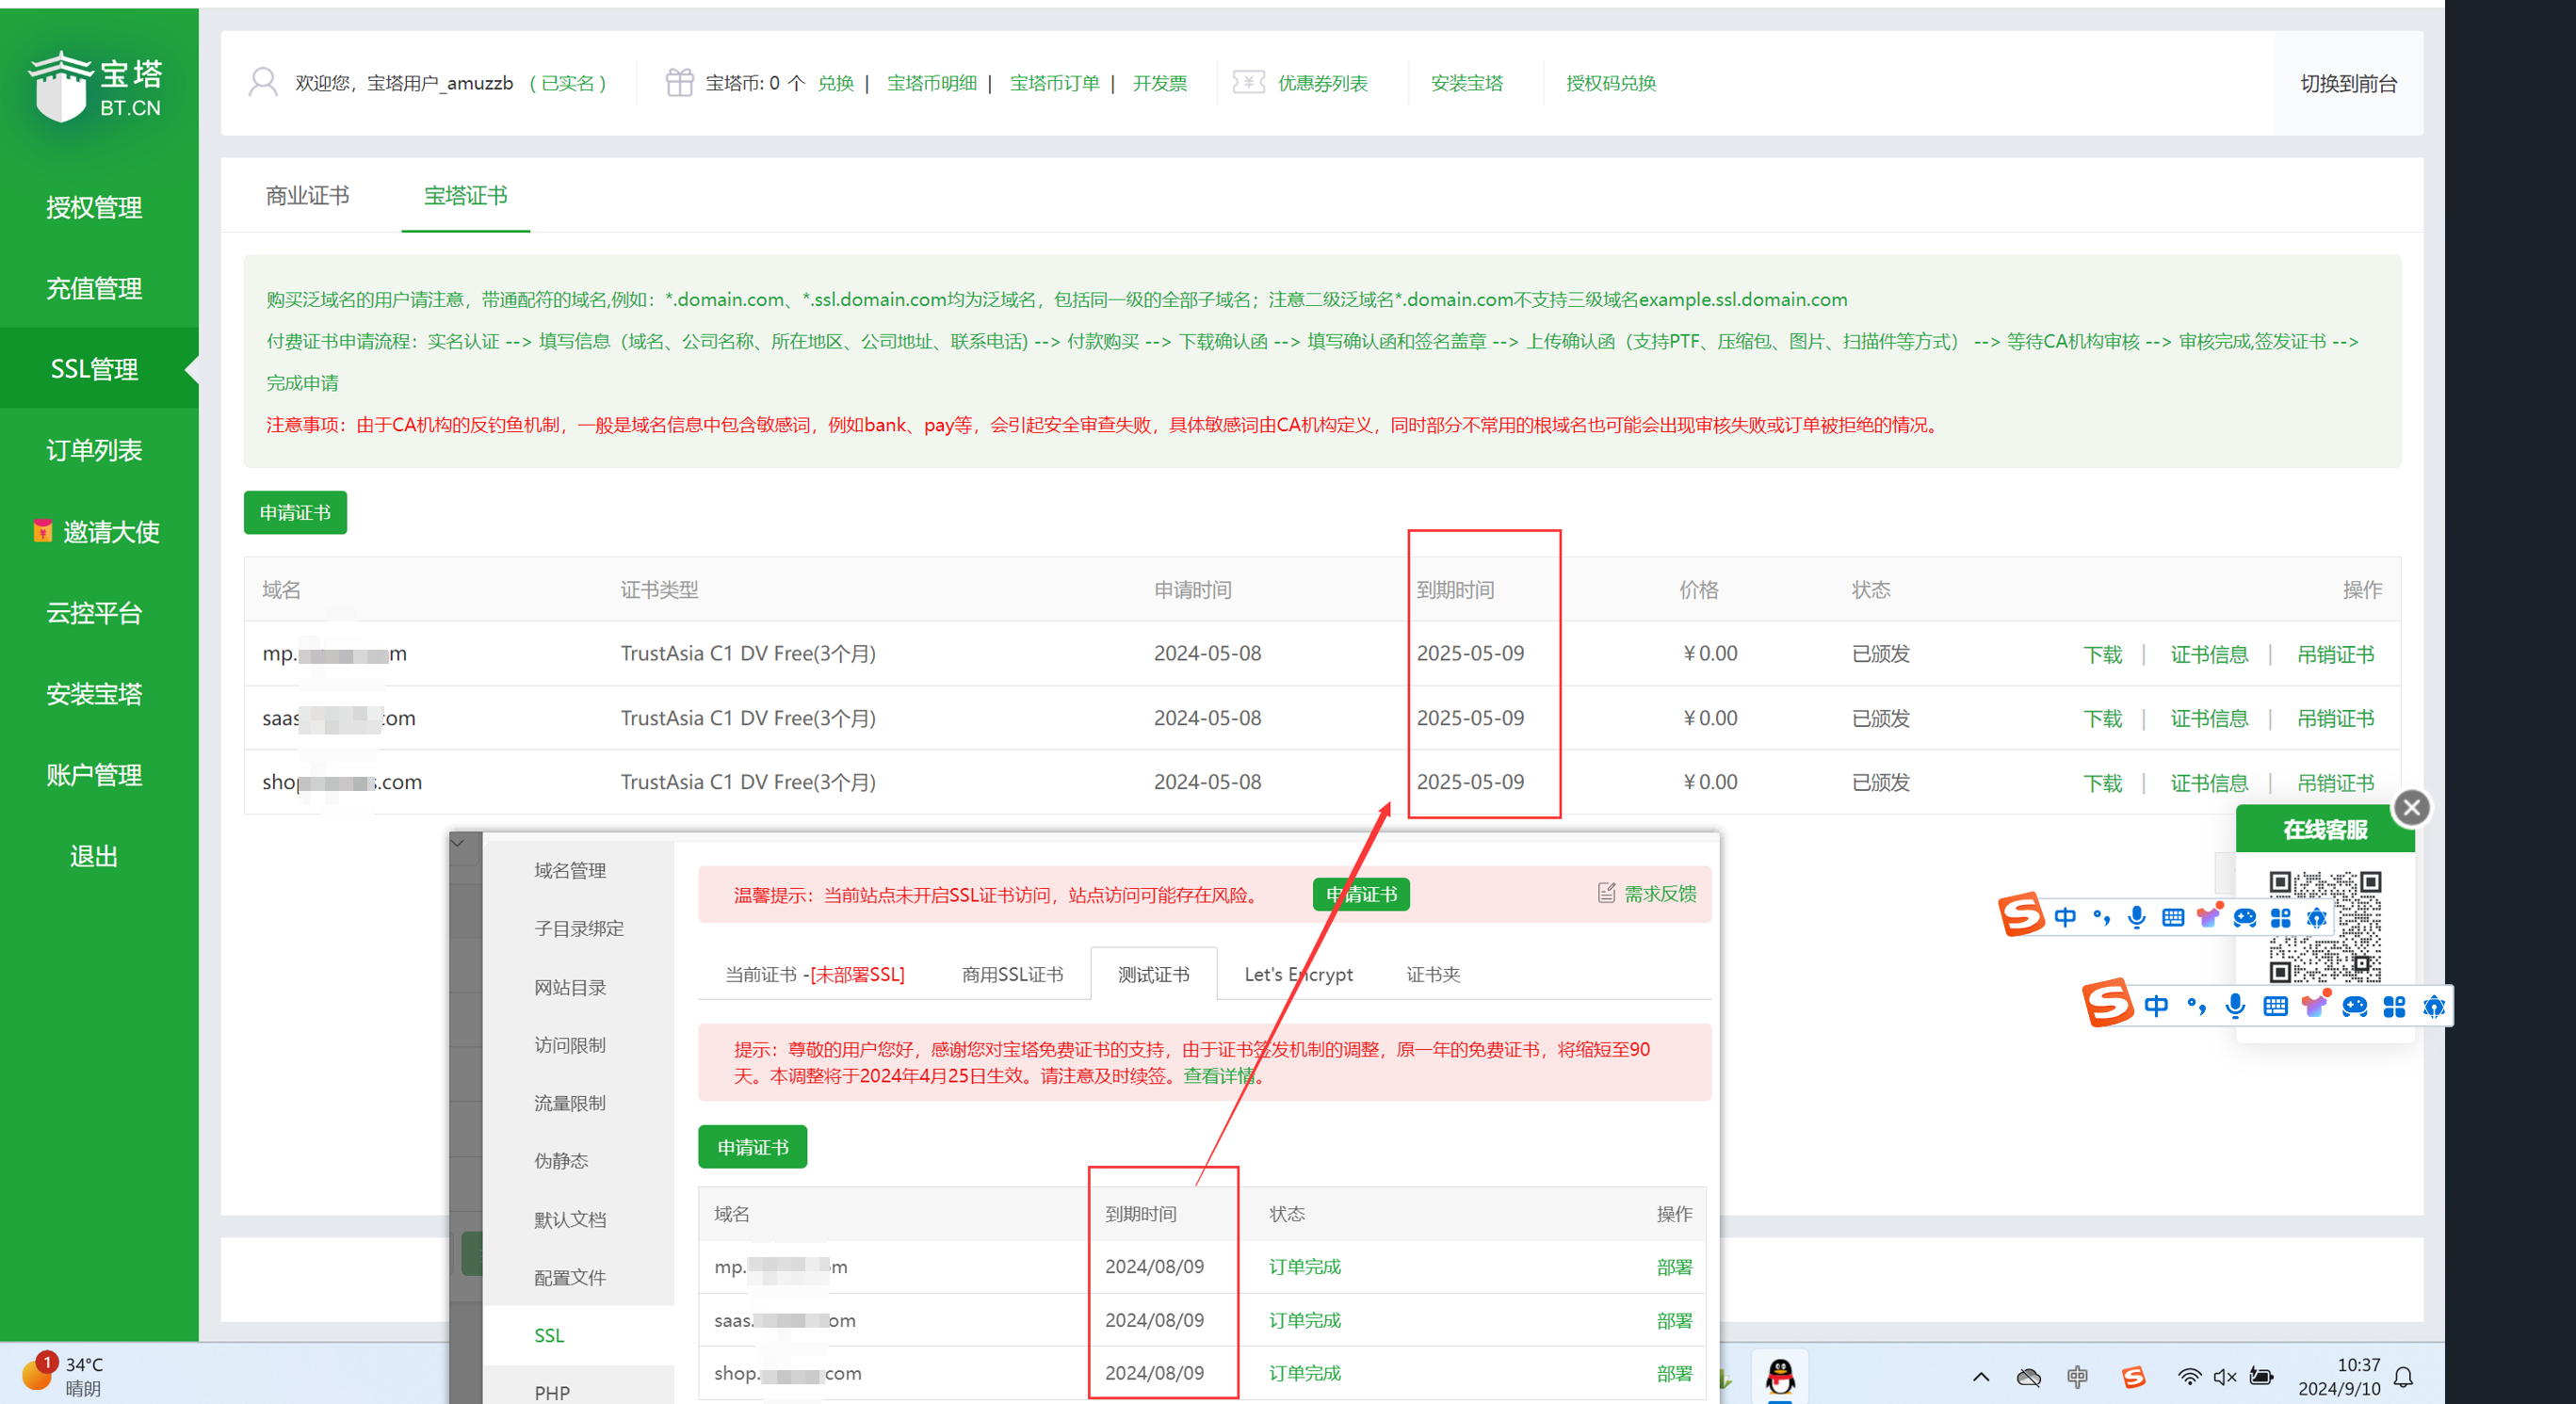Select the 测试证书 tab

click(x=1153, y=974)
